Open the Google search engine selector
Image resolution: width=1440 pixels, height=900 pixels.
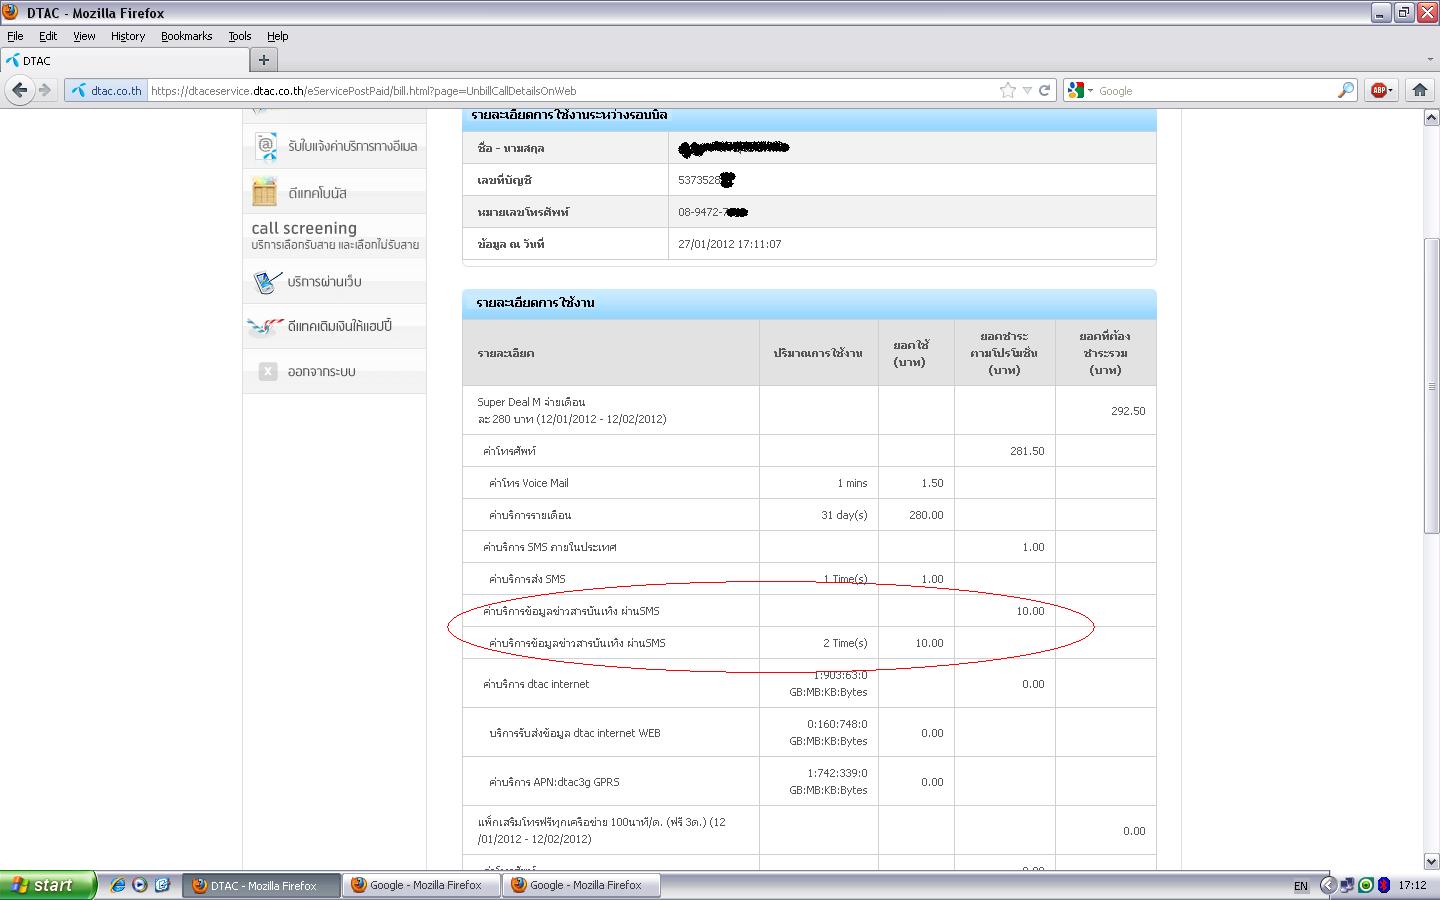1080,90
